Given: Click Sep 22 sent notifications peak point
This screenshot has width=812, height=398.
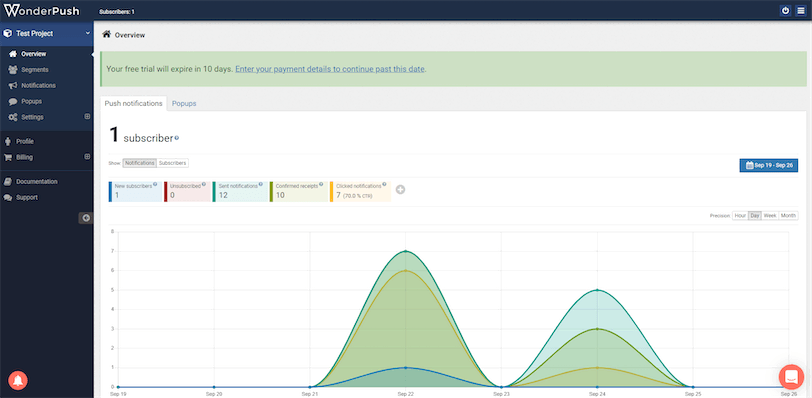Looking at the screenshot, I should pyautogui.click(x=405, y=251).
